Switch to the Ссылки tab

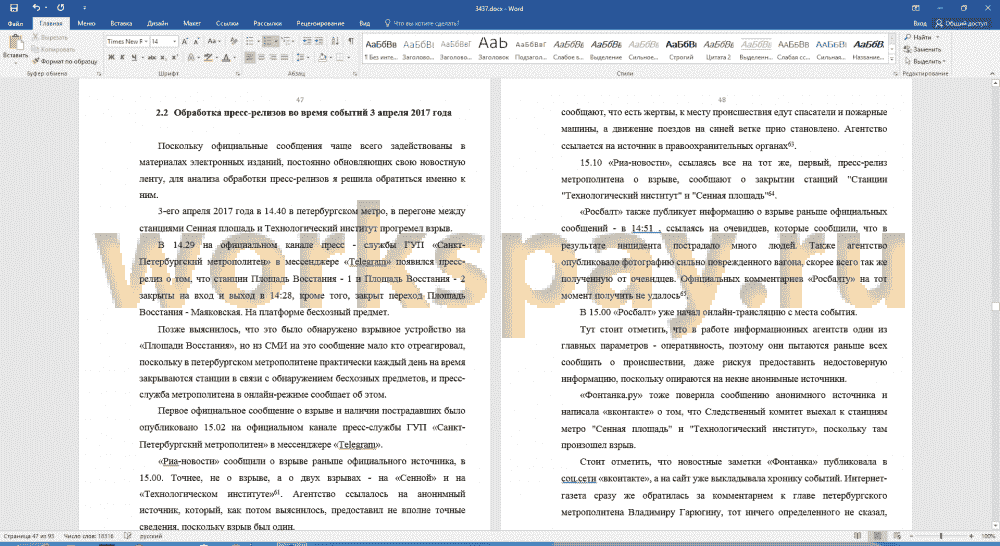point(227,24)
